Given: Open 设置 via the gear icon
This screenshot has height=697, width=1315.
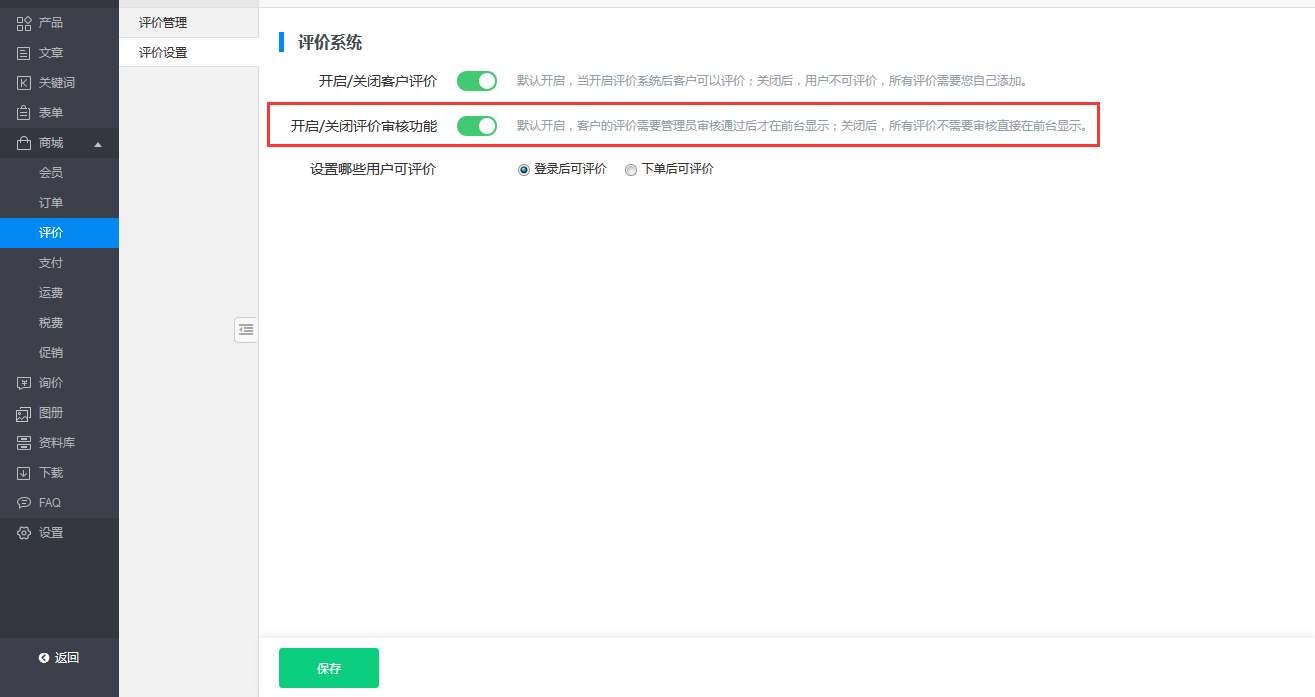Looking at the screenshot, I should tap(24, 533).
